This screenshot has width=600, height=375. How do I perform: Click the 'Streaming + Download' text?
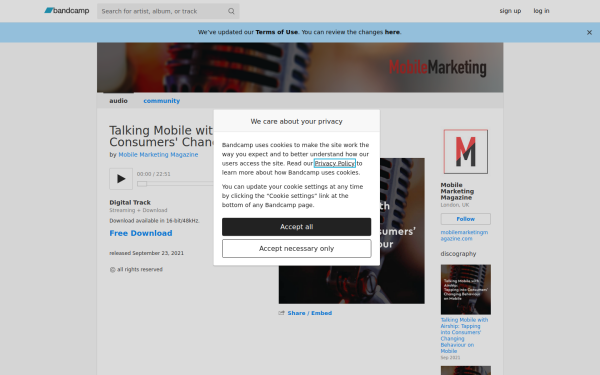click(x=138, y=210)
